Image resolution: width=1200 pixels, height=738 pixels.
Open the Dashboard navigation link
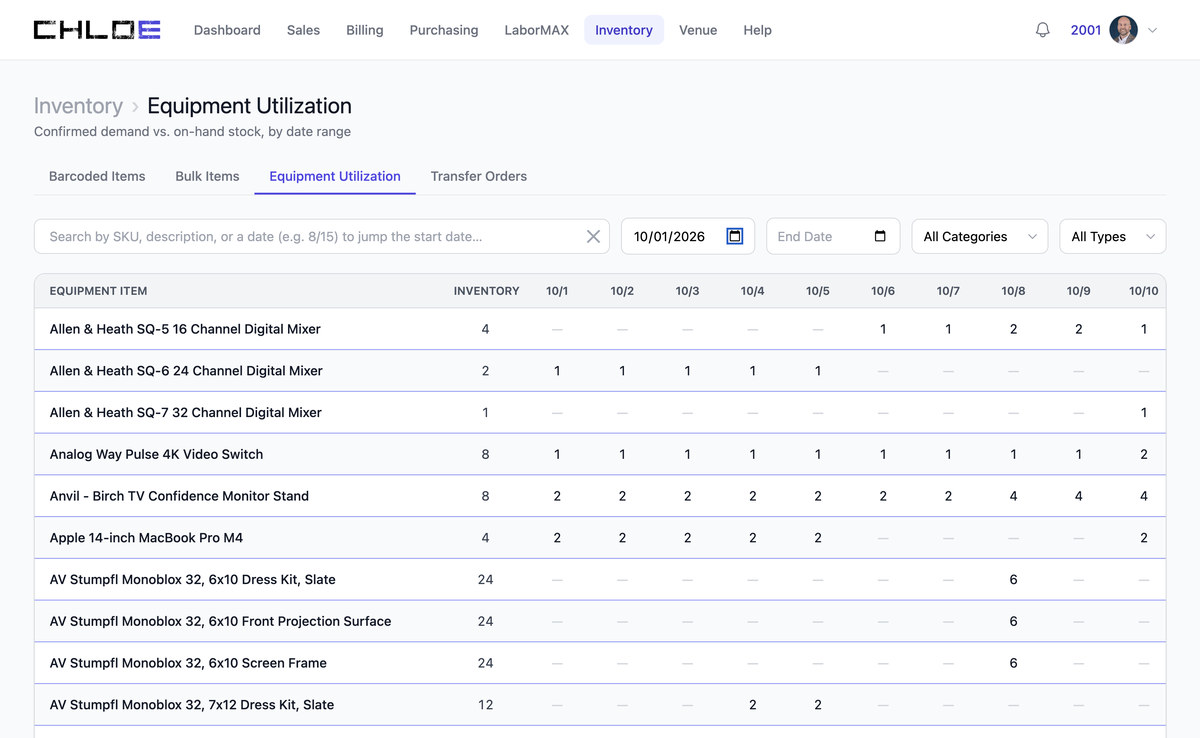pyautogui.click(x=227, y=30)
